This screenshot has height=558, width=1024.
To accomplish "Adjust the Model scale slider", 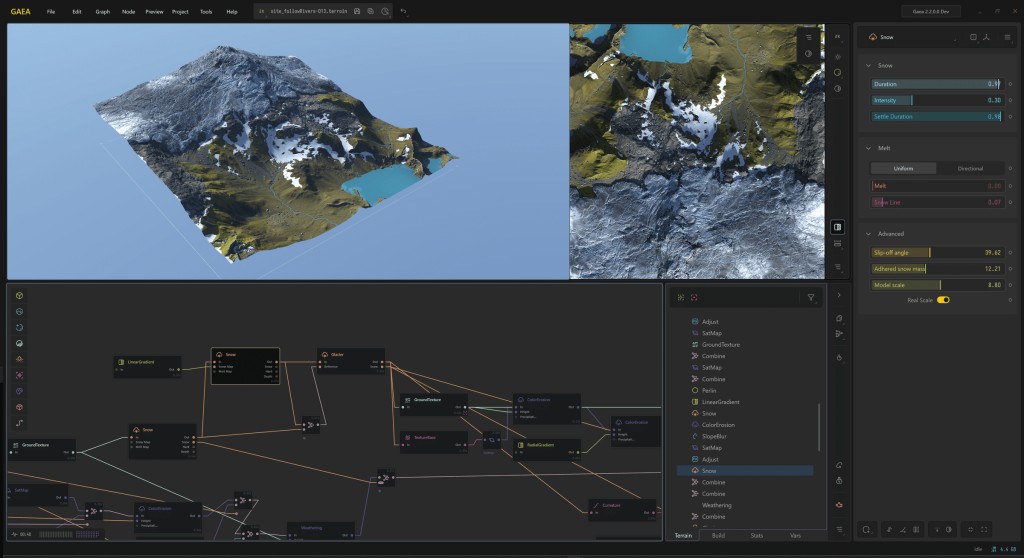I will pyautogui.click(x=936, y=285).
